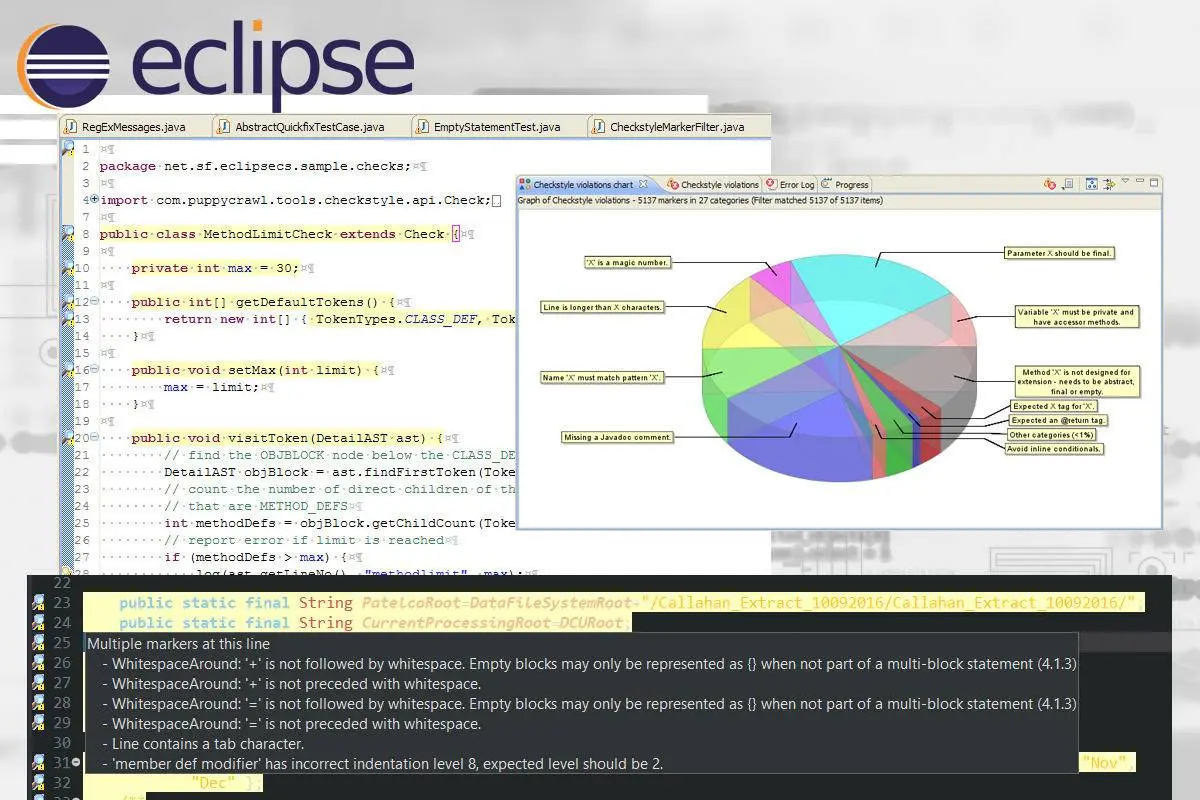1200x800 pixels.
Task: Click 'Avoid inline conditionals' label
Action: click(1055, 449)
